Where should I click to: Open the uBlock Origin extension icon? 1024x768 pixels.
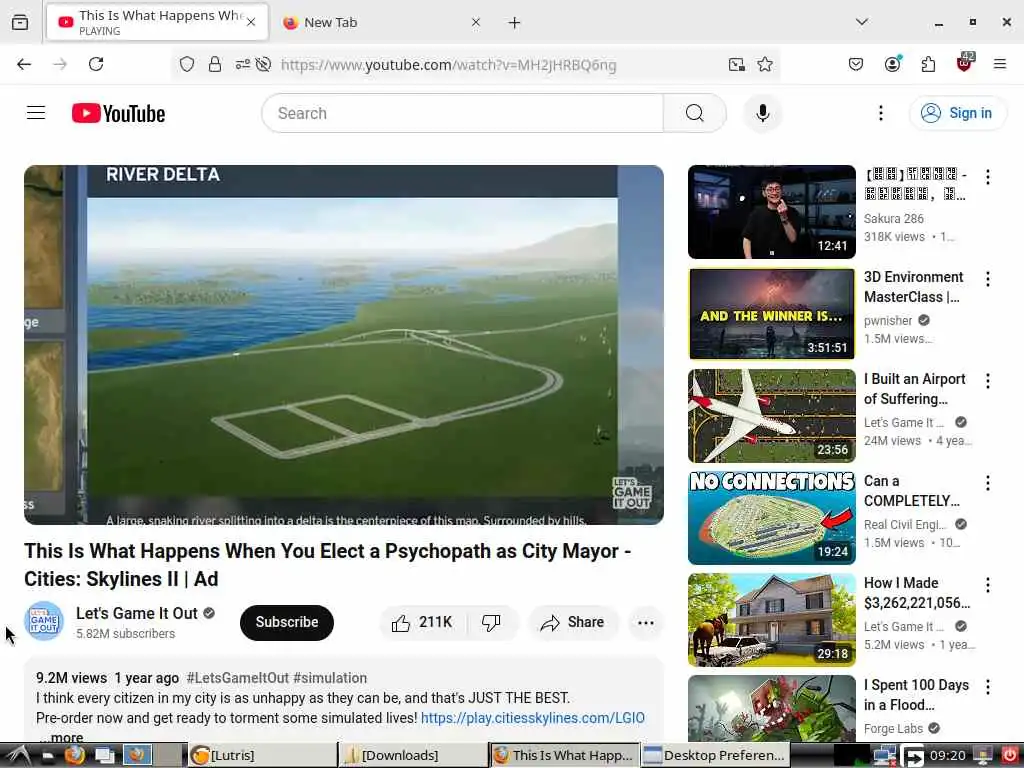[965, 62]
